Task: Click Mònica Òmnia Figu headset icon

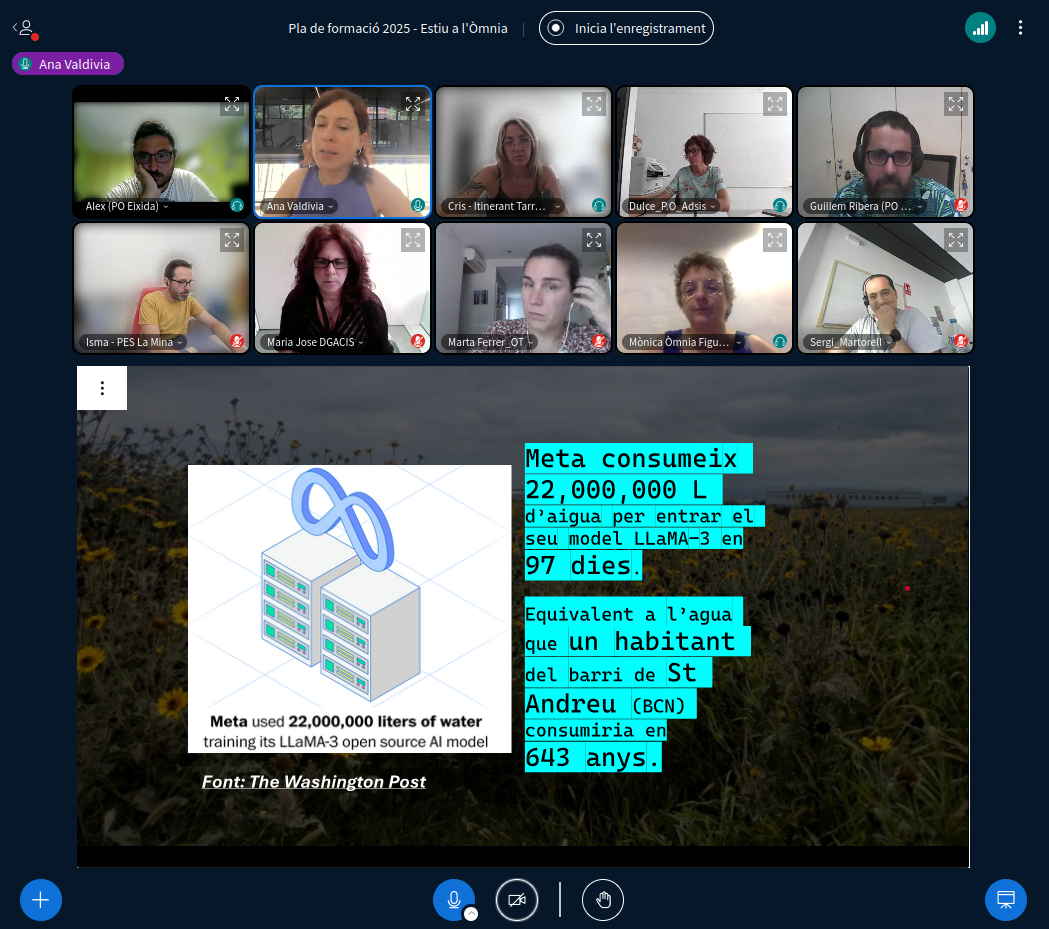Action: (779, 341)
